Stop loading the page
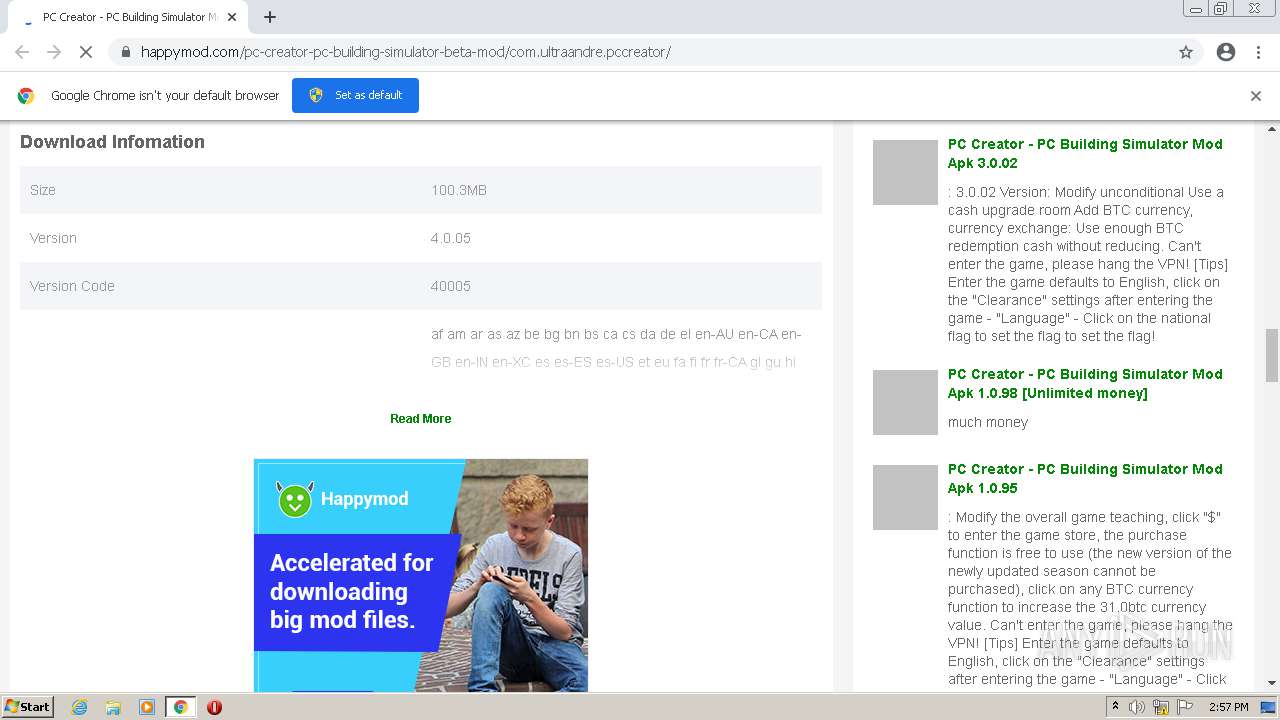1280x720 pixels. 86,52
